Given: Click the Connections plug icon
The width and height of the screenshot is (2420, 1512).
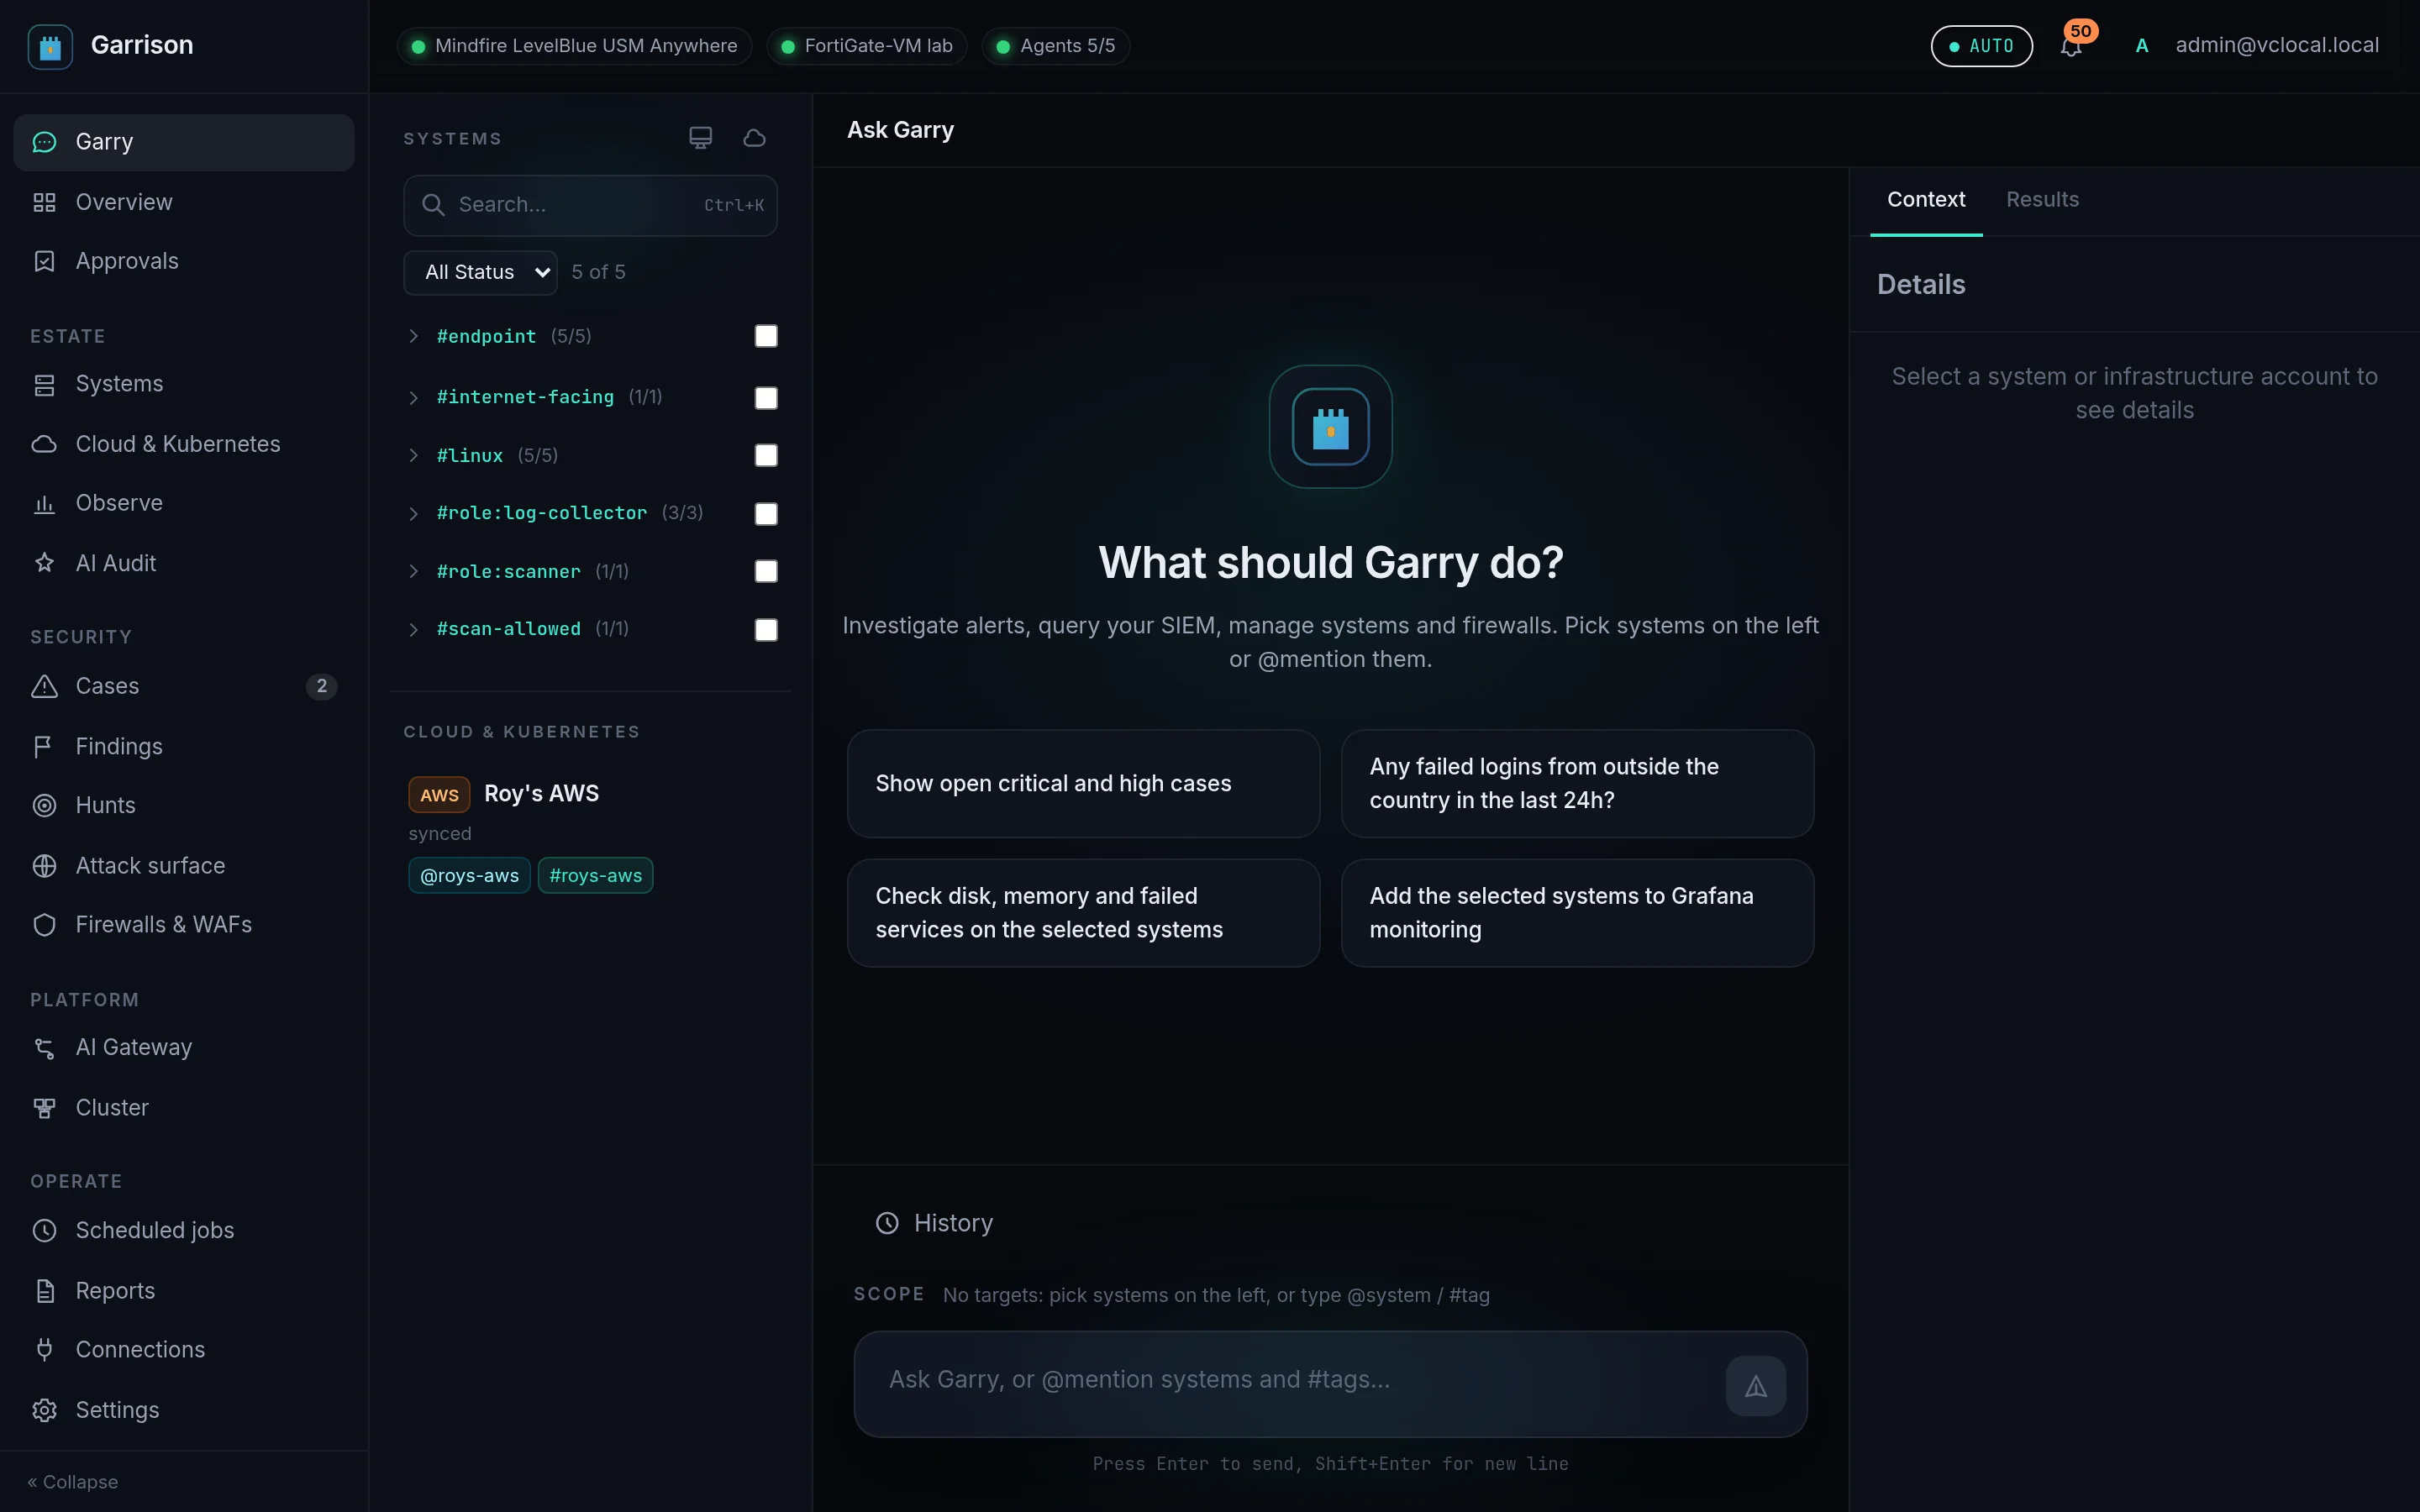Looking at the screenshot, I should [x=44, y=1349].
